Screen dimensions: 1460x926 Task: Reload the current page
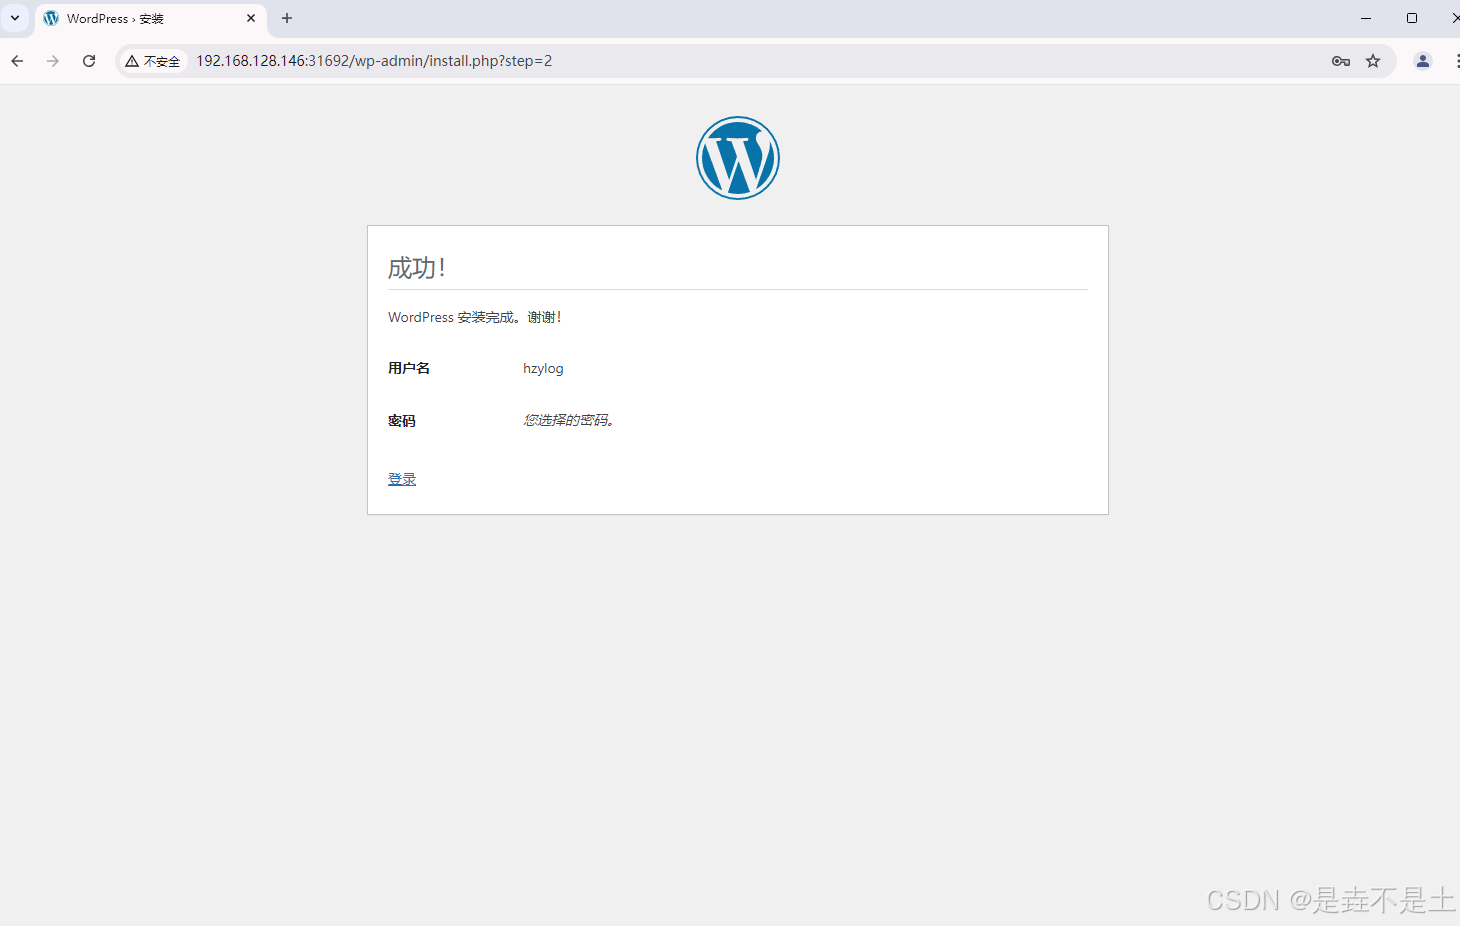(89, 61)
